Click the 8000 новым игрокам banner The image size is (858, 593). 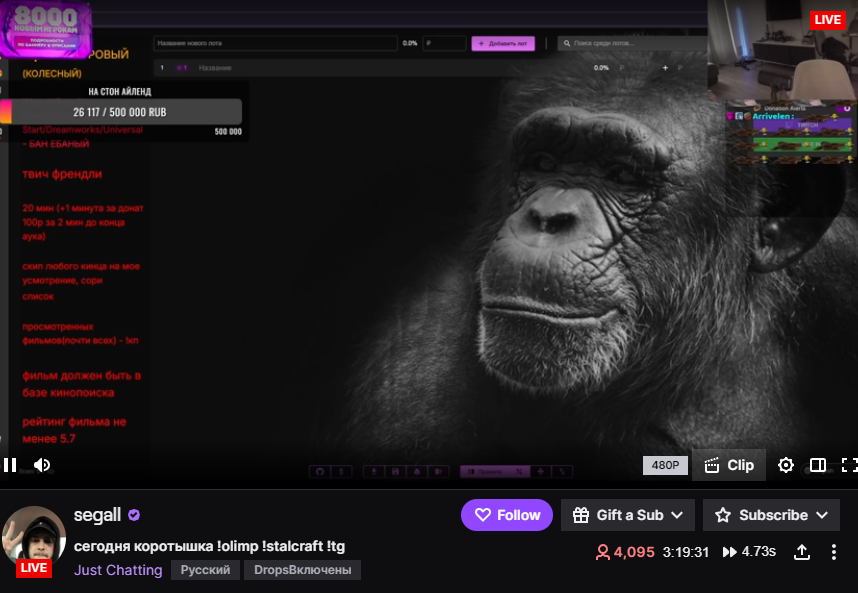coord(46,29)
